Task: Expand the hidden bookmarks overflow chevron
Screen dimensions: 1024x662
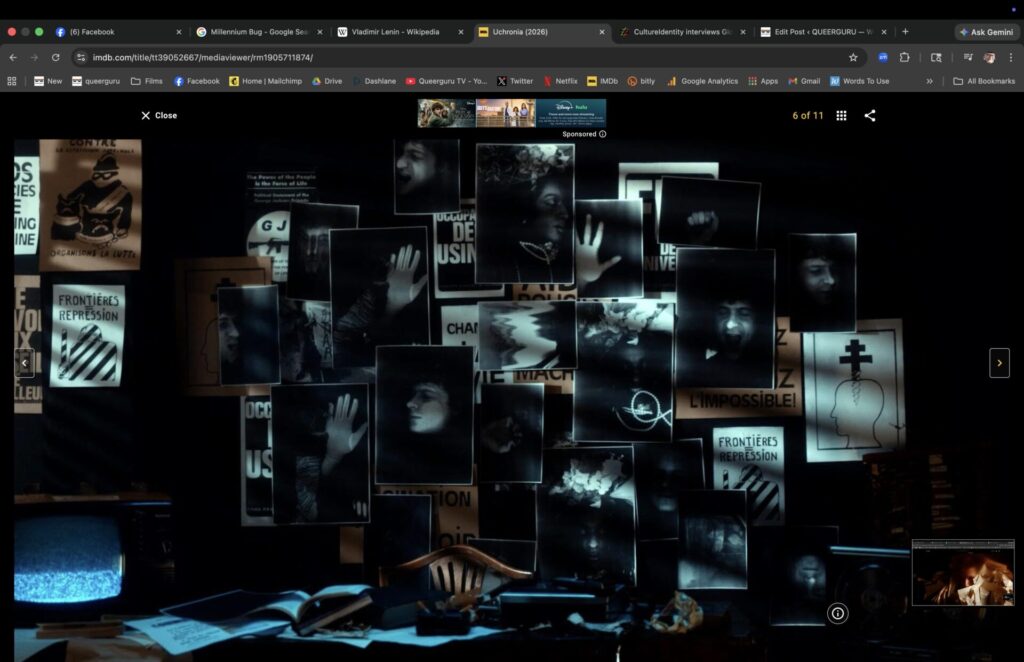Action: click(x=929, y=81)
